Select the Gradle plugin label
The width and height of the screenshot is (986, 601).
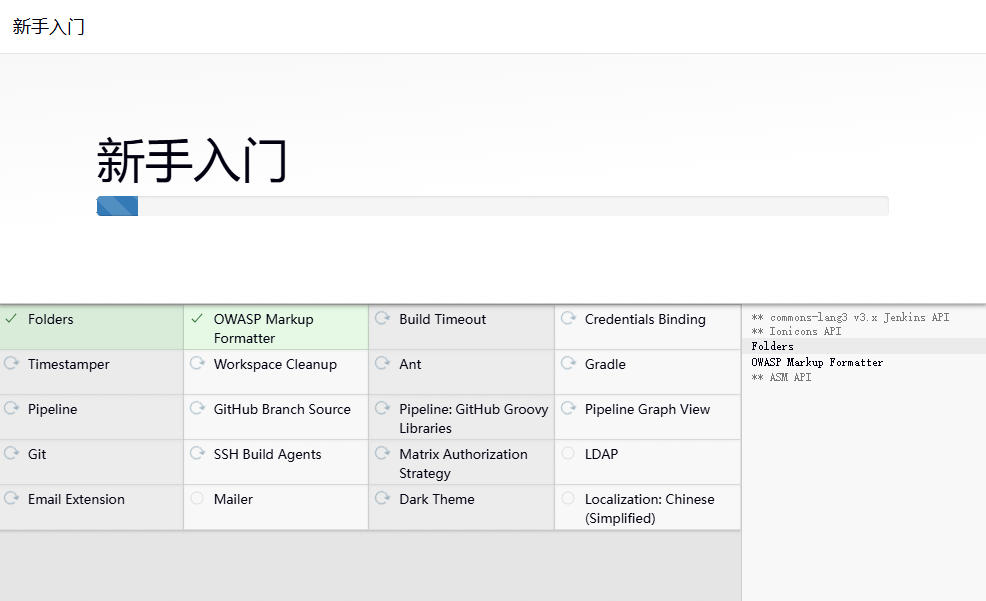click(x=605, y=365)
